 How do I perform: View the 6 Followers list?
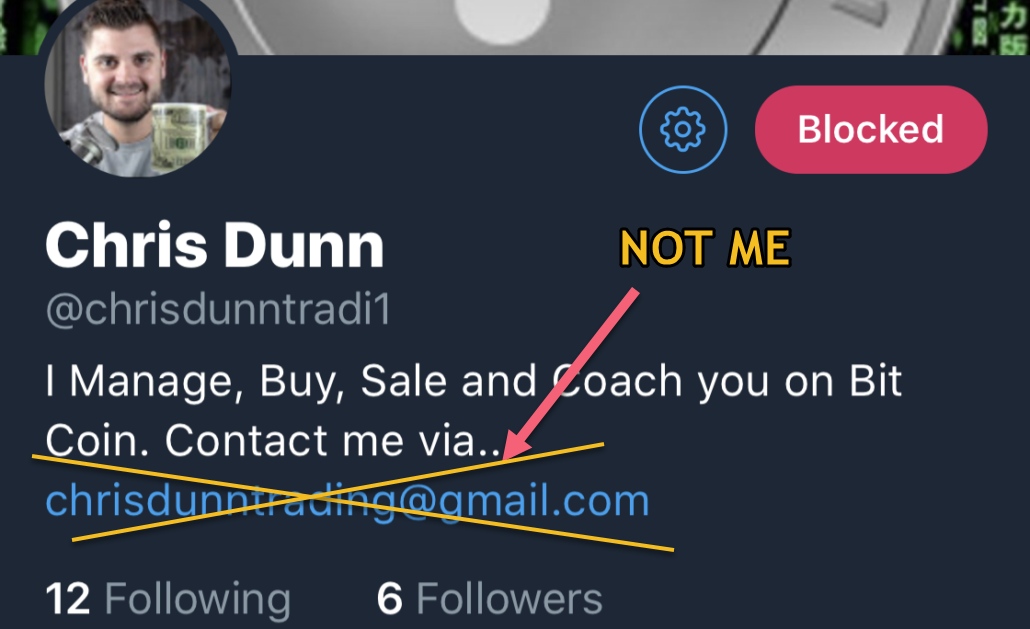pyautogui.click(x=489, y=598)
